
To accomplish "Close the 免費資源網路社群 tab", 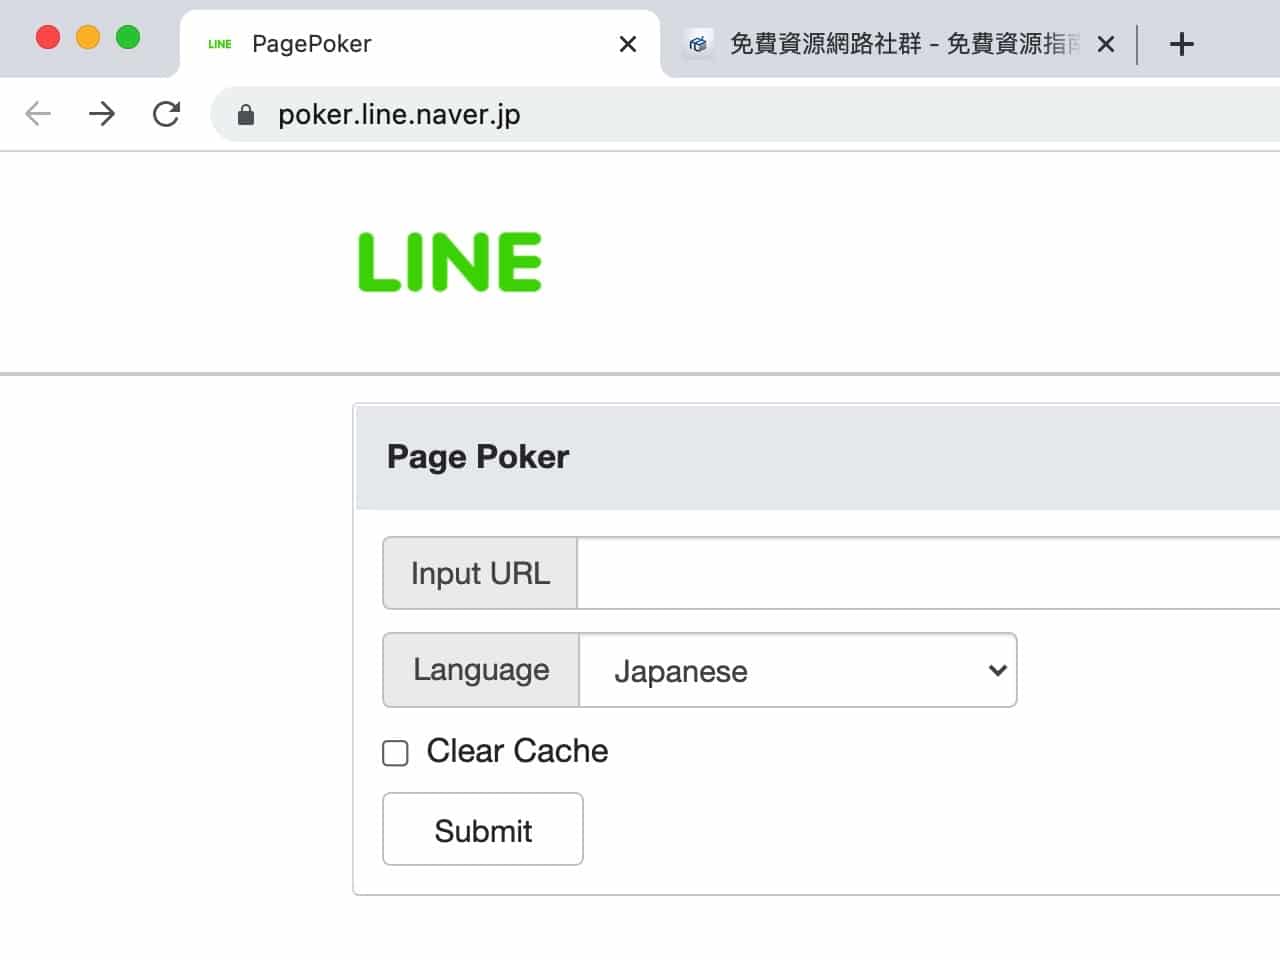I will click(1105, 44).
